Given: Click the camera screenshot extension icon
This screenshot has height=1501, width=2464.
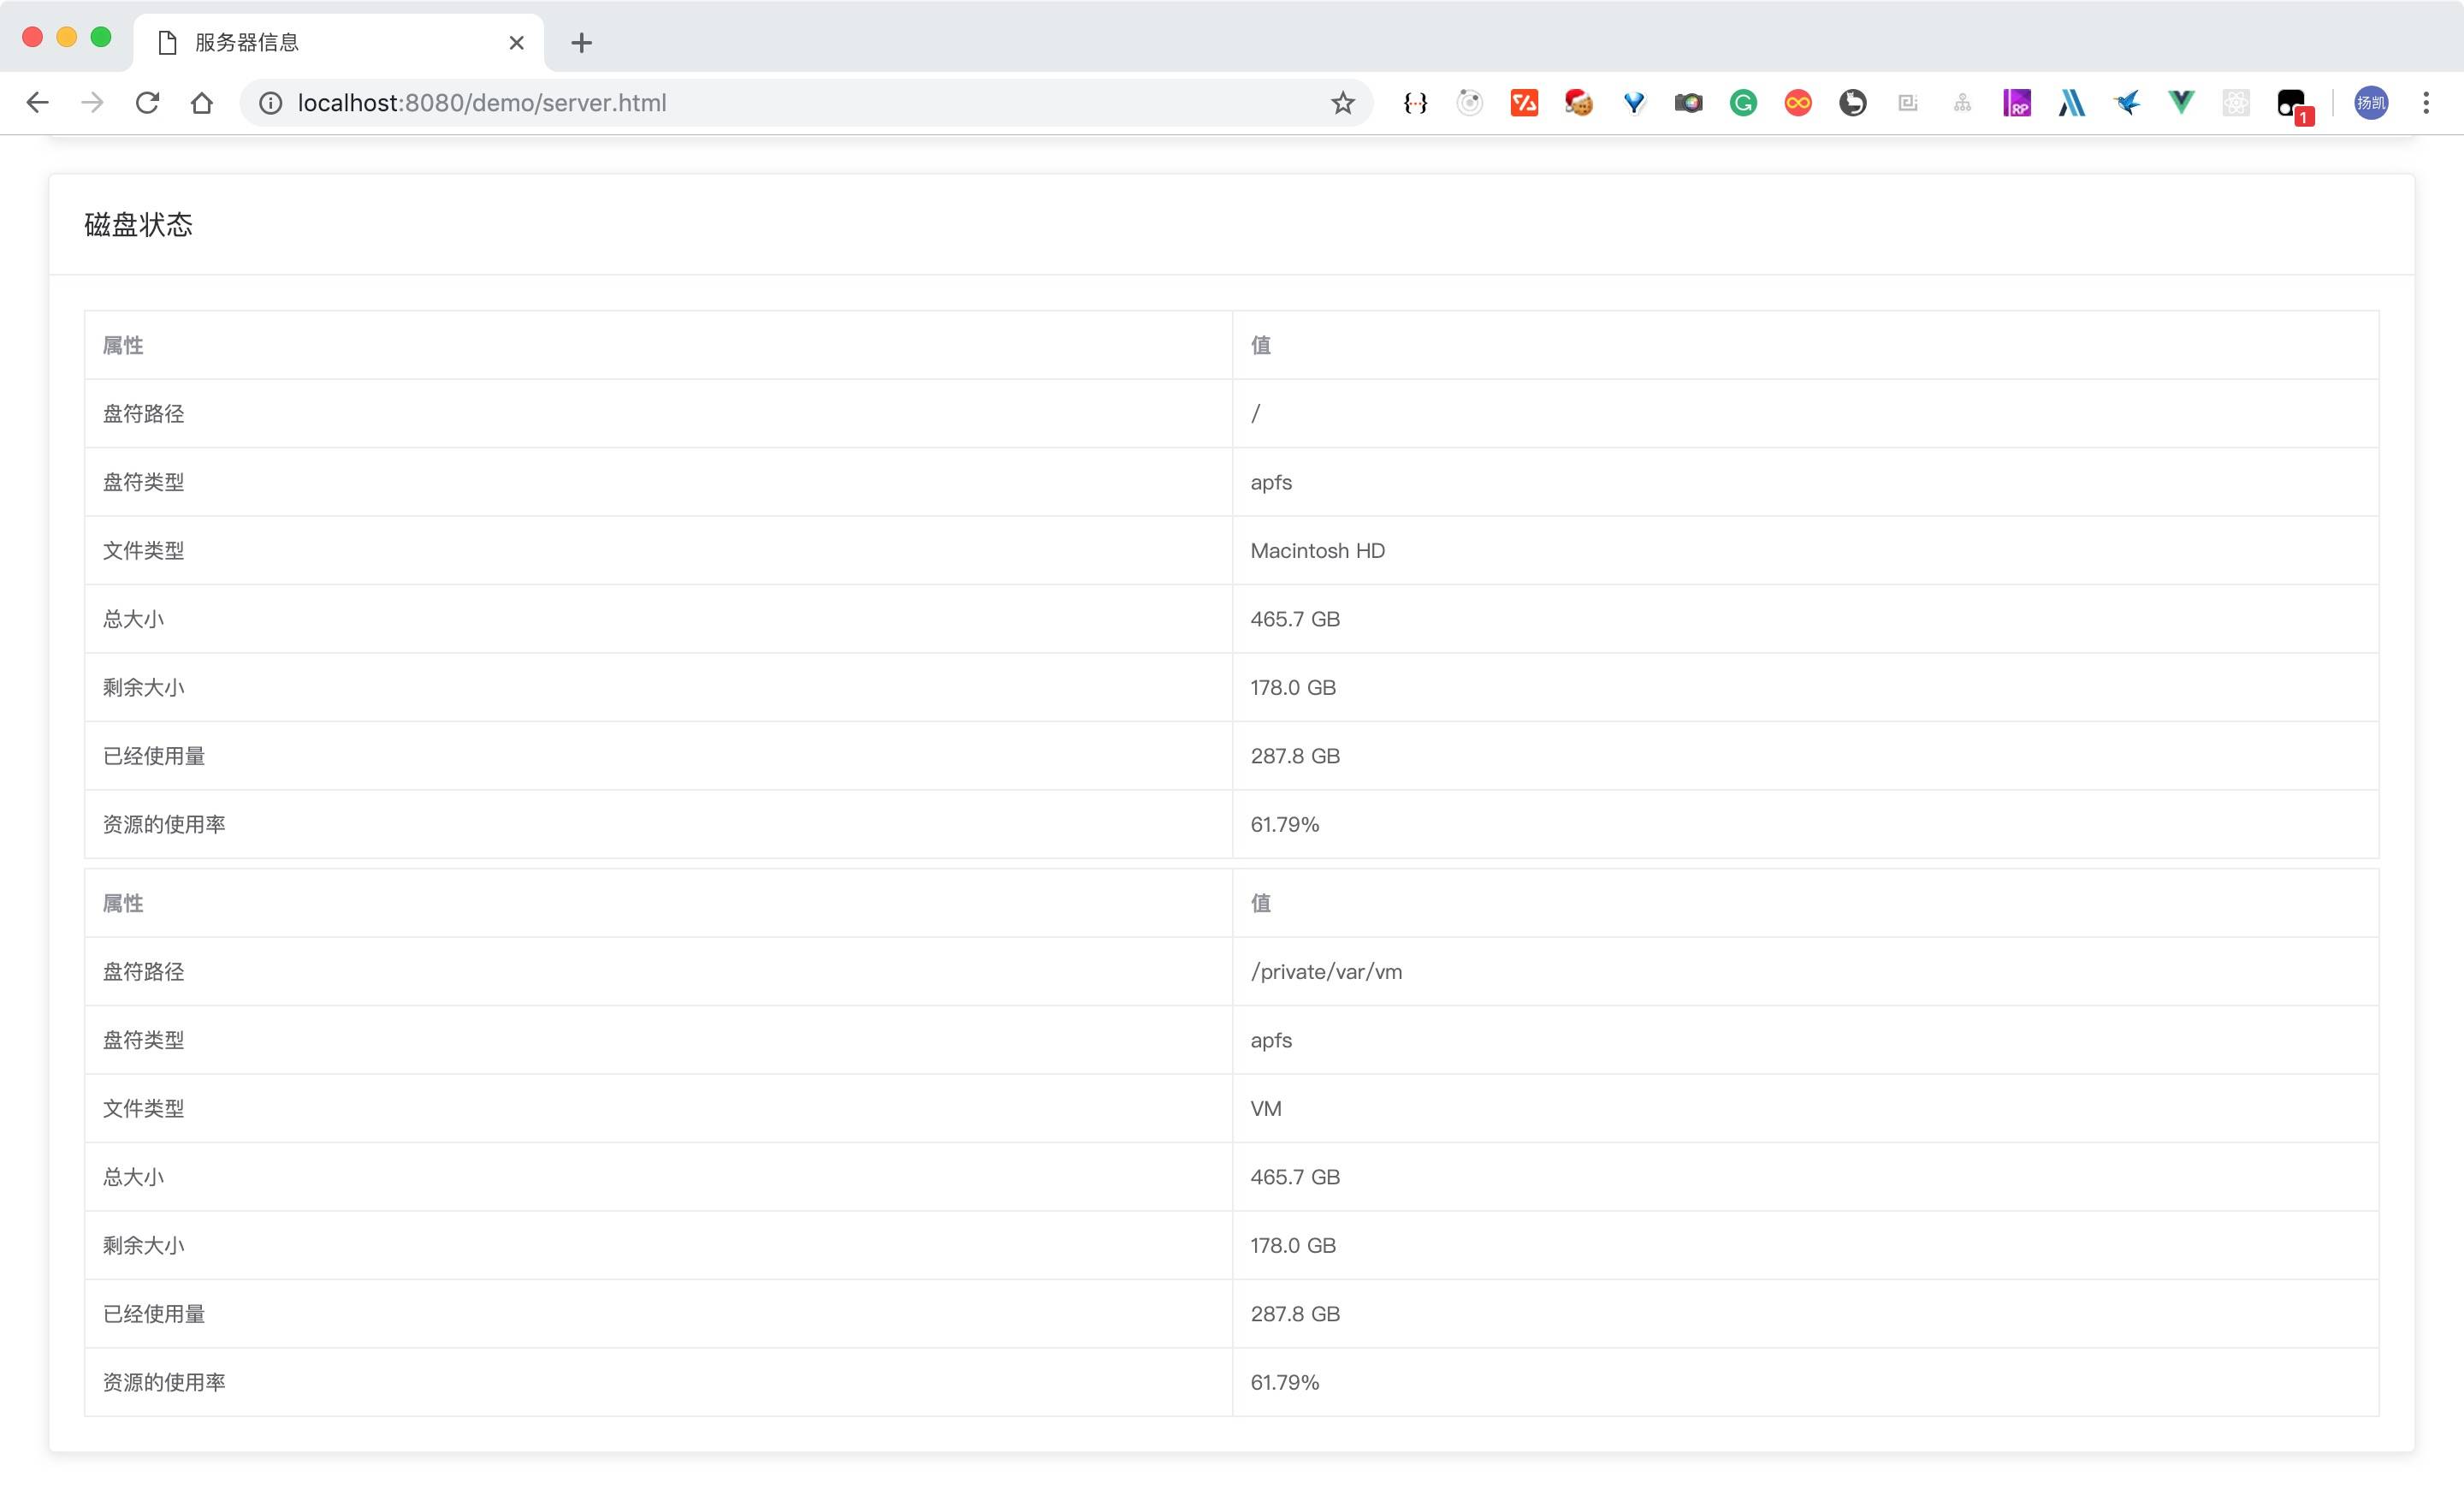Looking at the screenshot, I should pos(1688,103).
